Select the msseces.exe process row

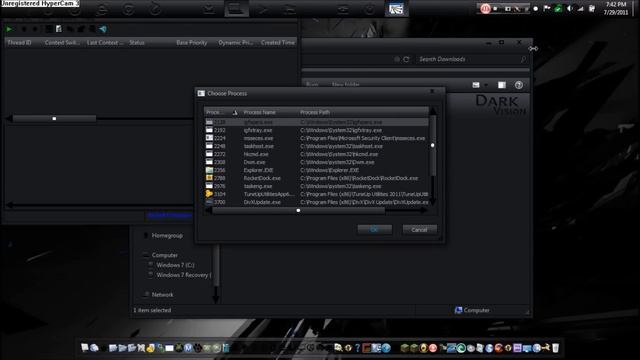[x=317, y=138]
